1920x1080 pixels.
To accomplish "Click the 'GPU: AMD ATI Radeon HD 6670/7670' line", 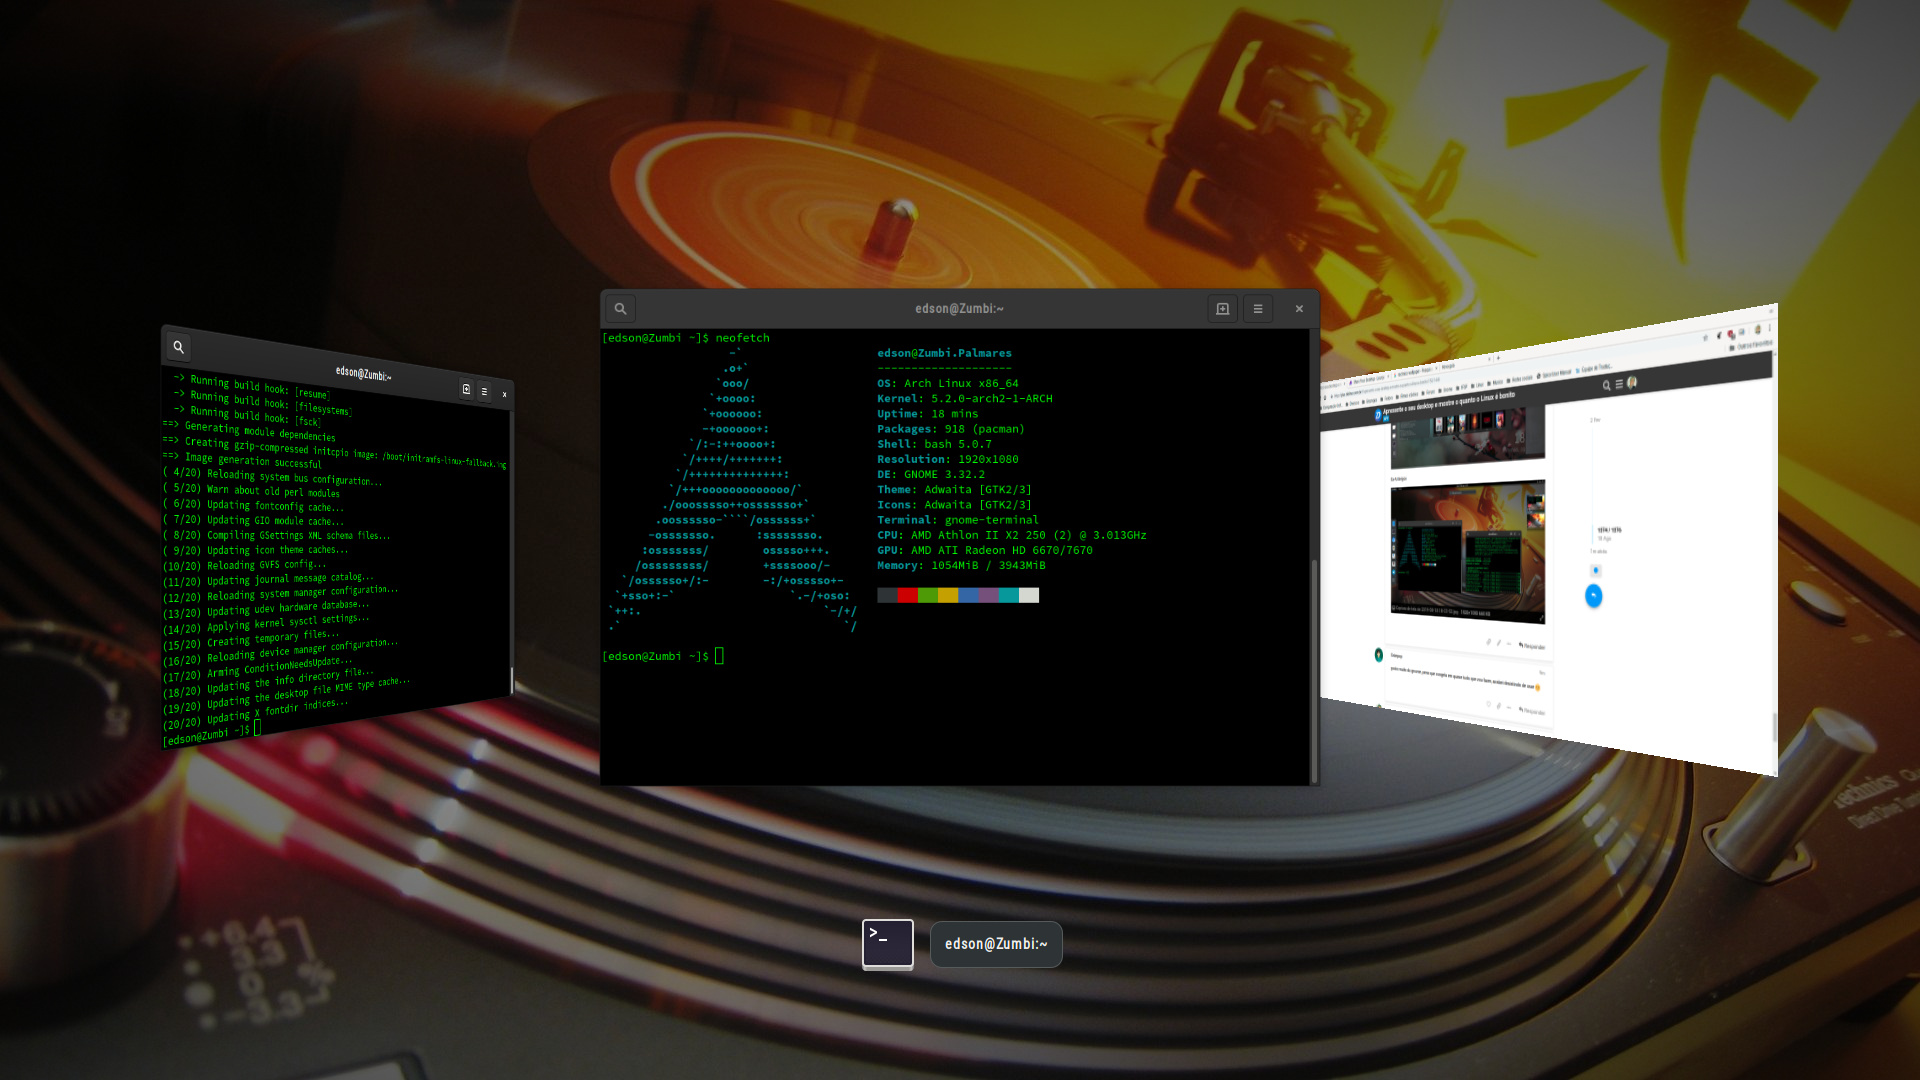I will point(985,550).
